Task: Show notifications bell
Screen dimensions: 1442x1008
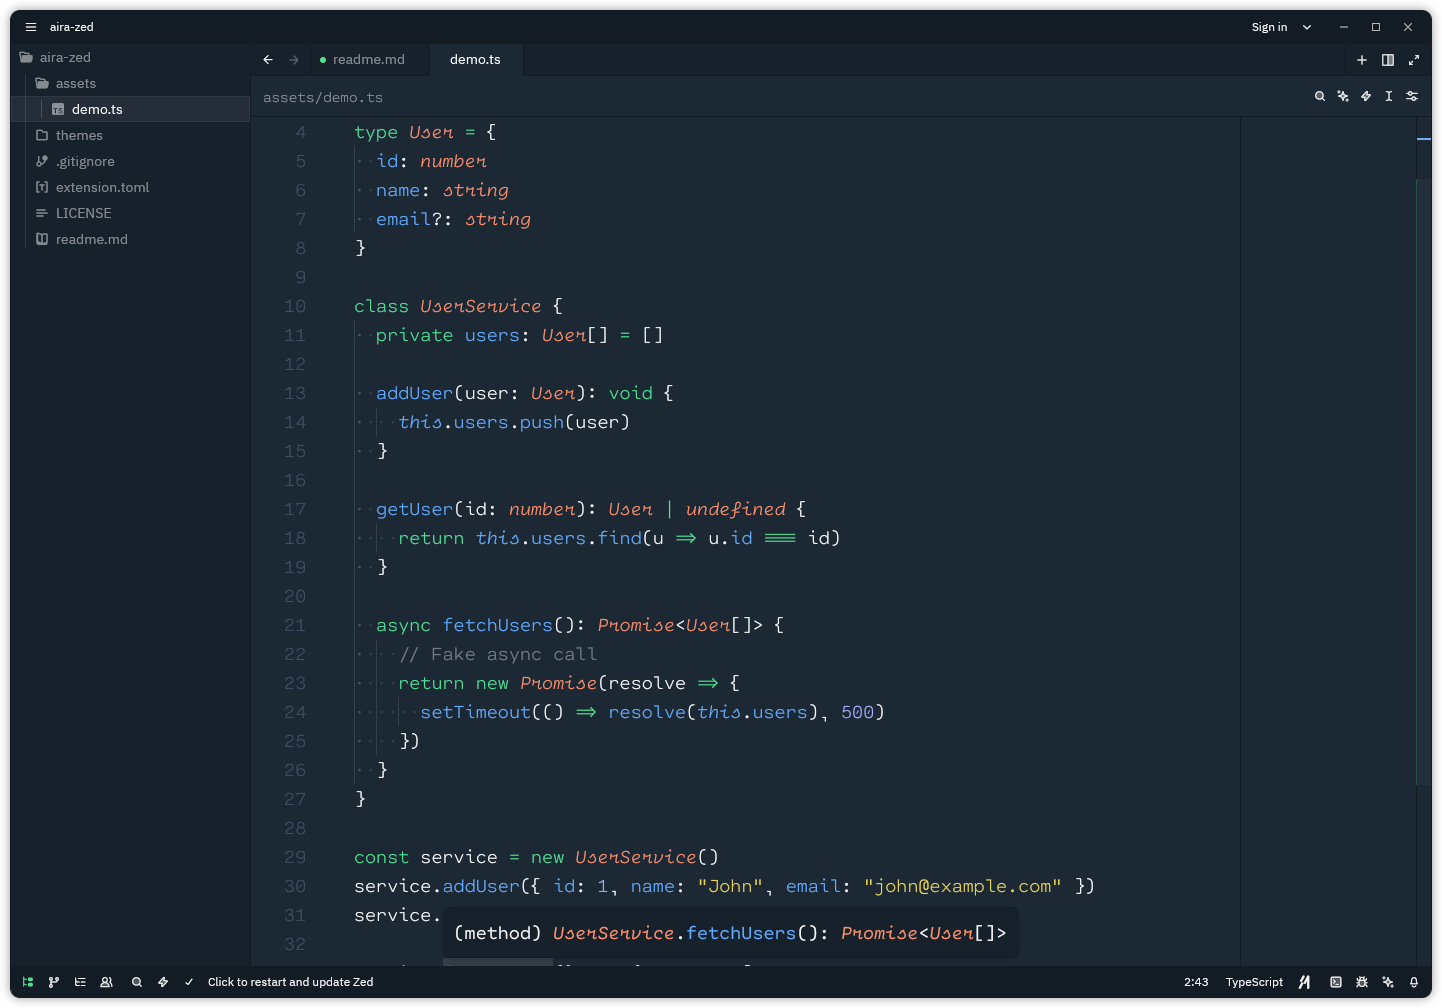Action: pos(1414,982)
